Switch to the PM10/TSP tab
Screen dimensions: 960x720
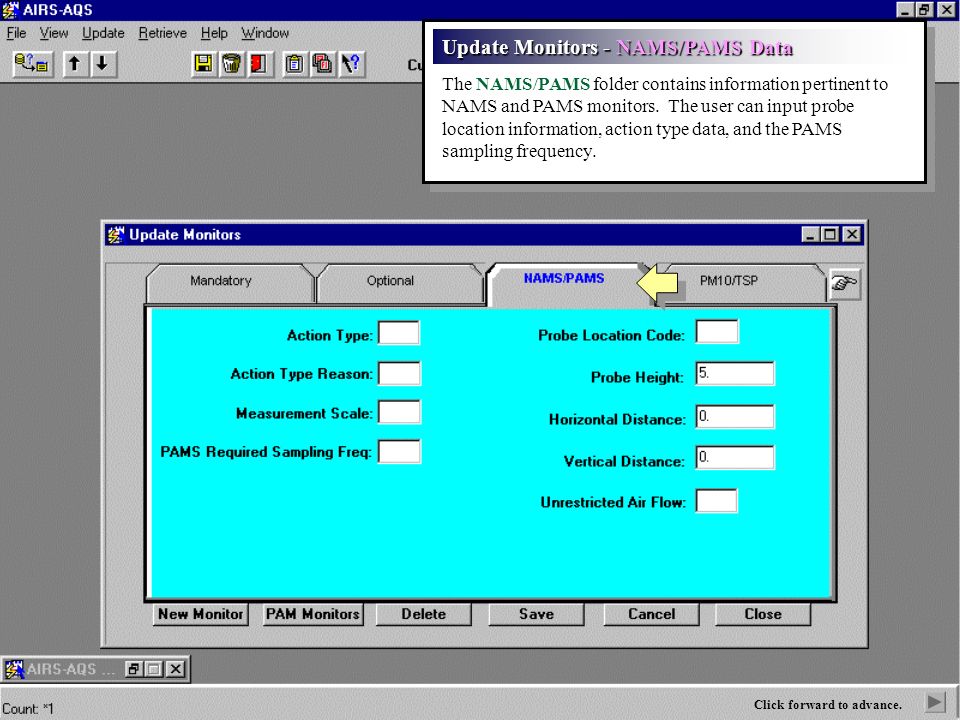coord(729,281)
